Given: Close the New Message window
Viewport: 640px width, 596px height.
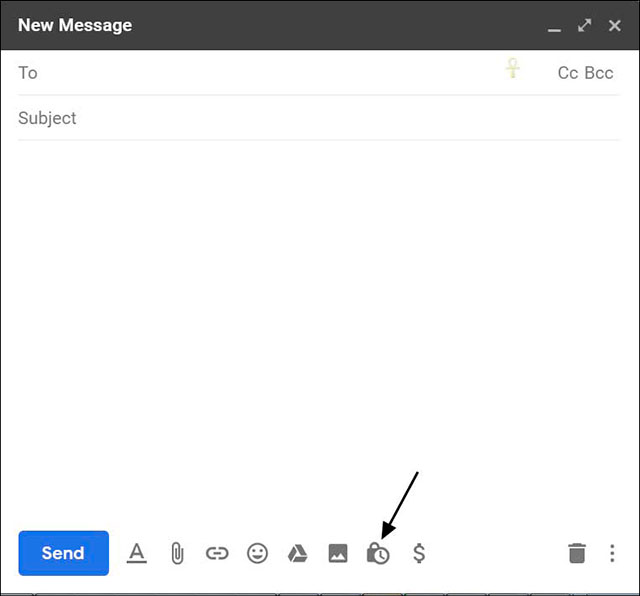Looking at the screenshot, I should click(615, 25).
